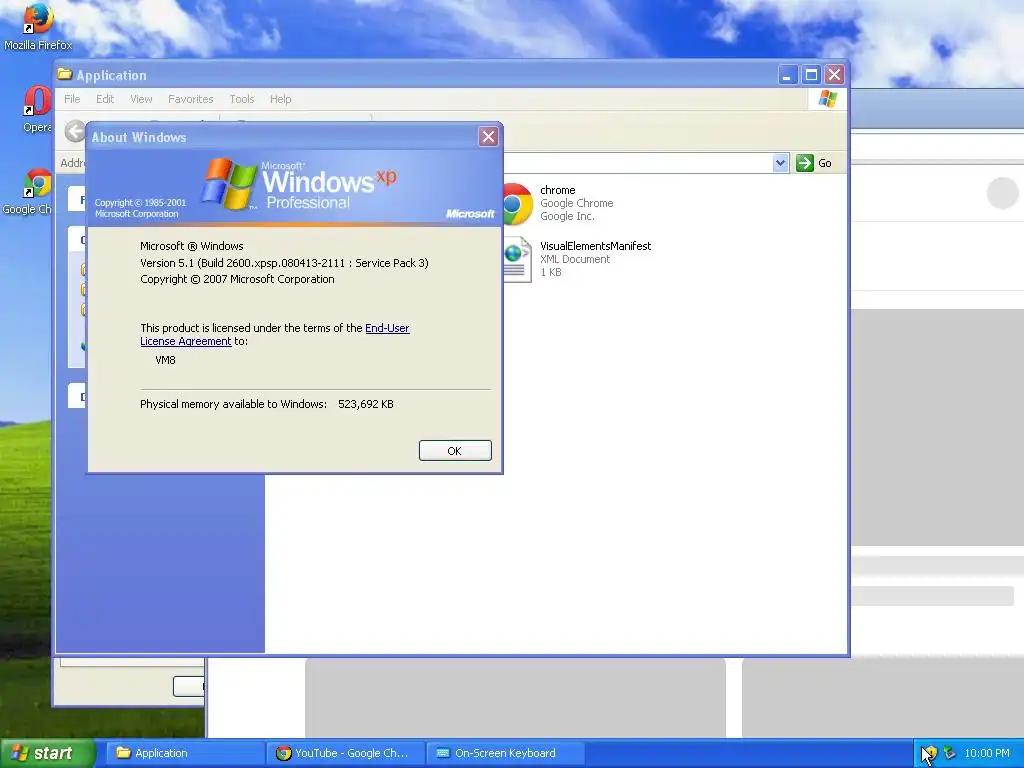The image size is (1024, 768).
Task: Open the Tools menu
Action: [242, 99]
